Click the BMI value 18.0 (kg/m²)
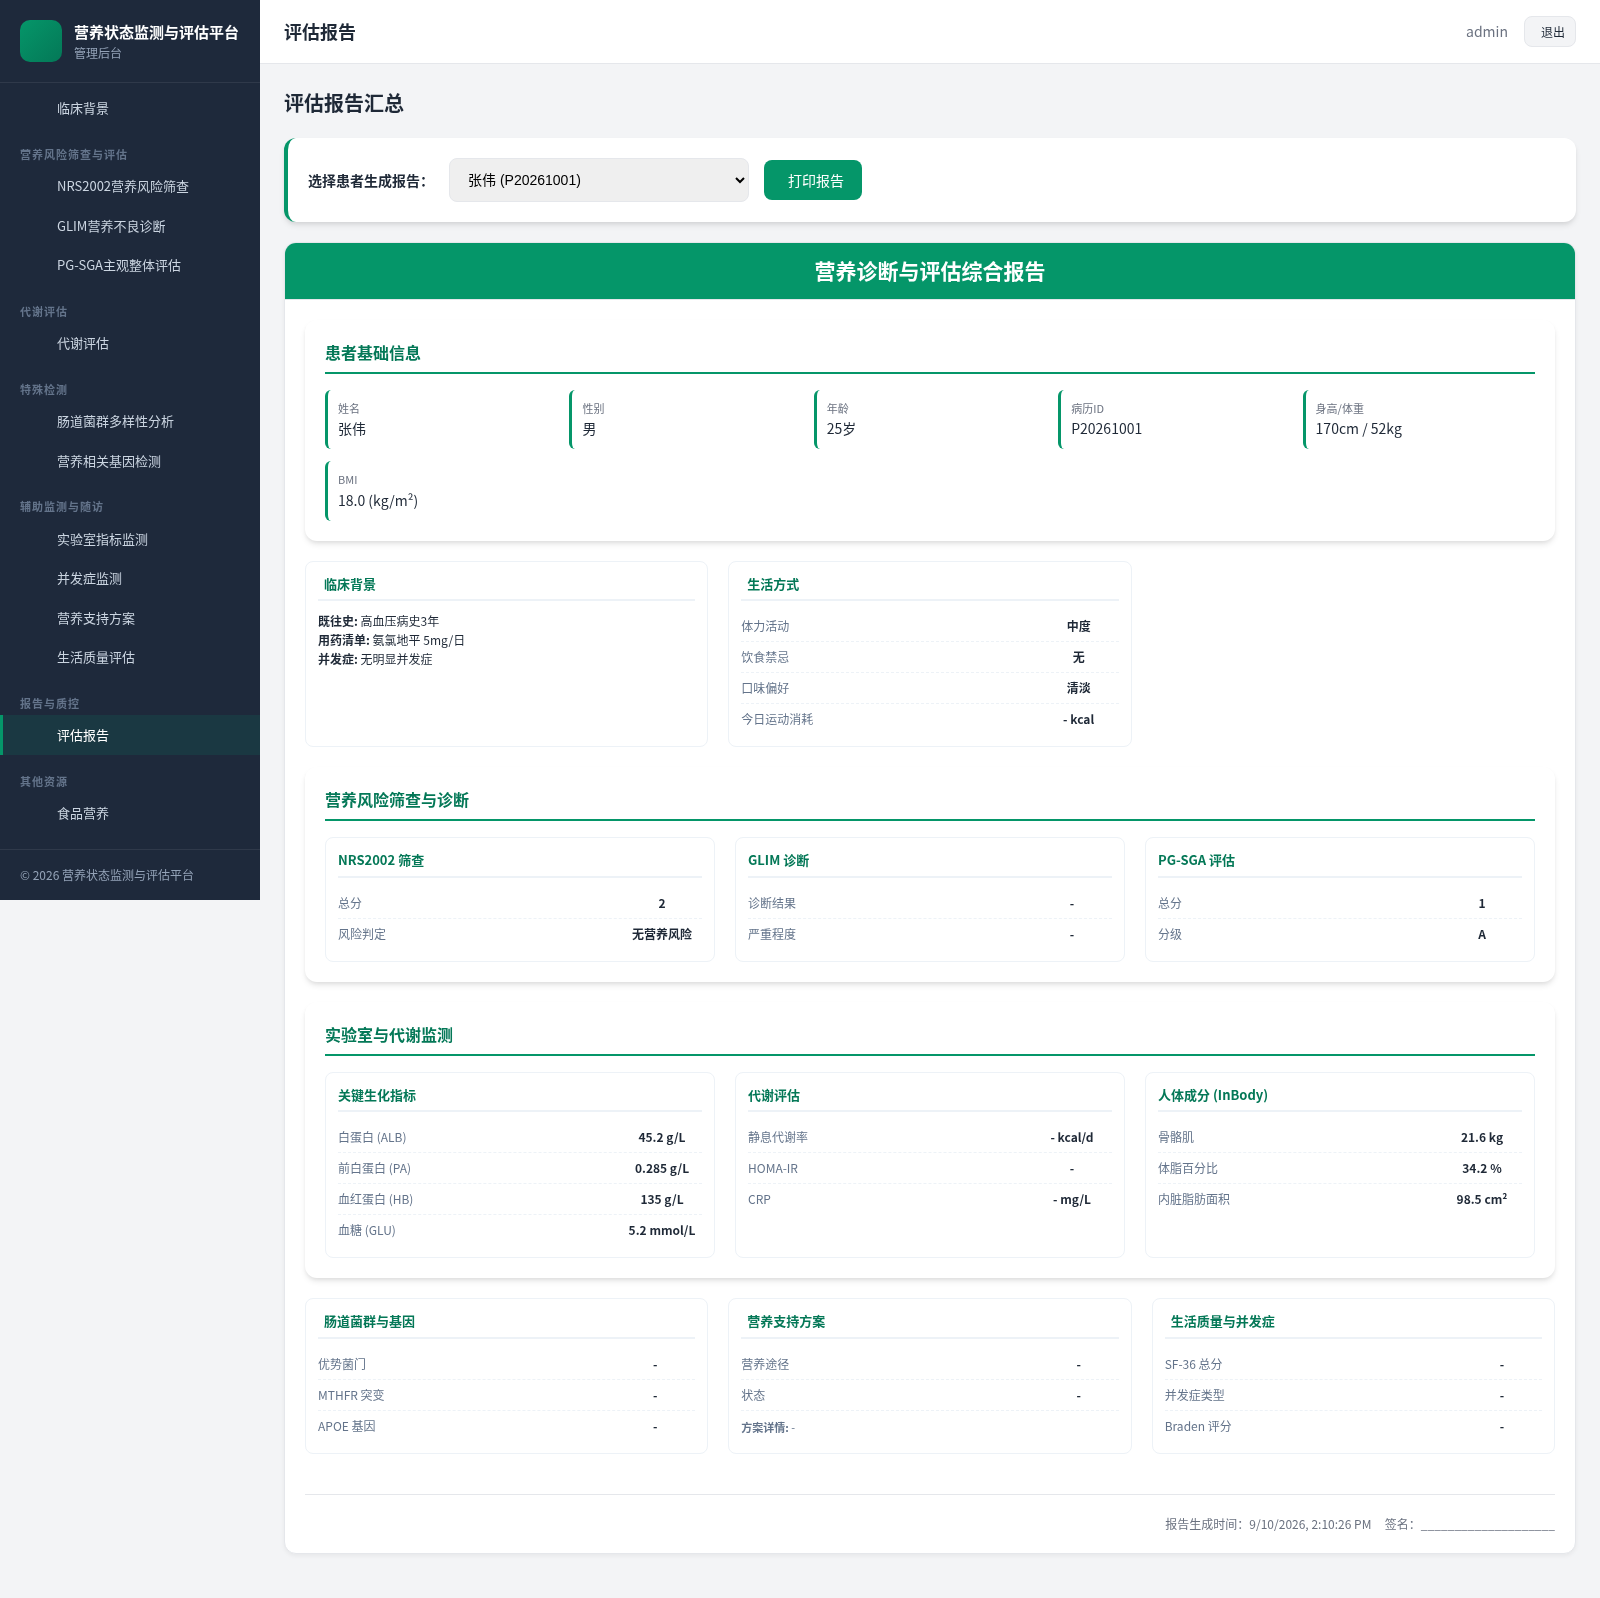This screenshot has width=1600, height=1598. point(378,500)
